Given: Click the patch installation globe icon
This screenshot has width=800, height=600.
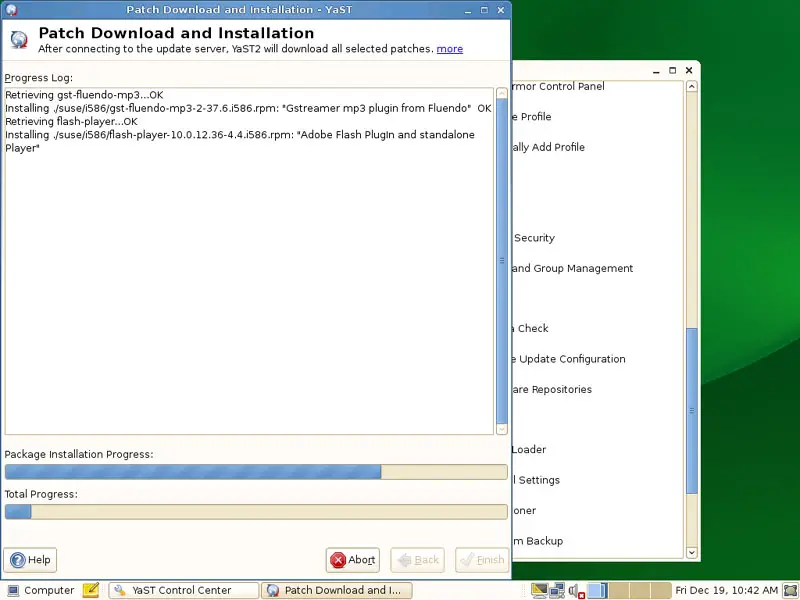Looking at the screenshot, I should click(19, 39).
